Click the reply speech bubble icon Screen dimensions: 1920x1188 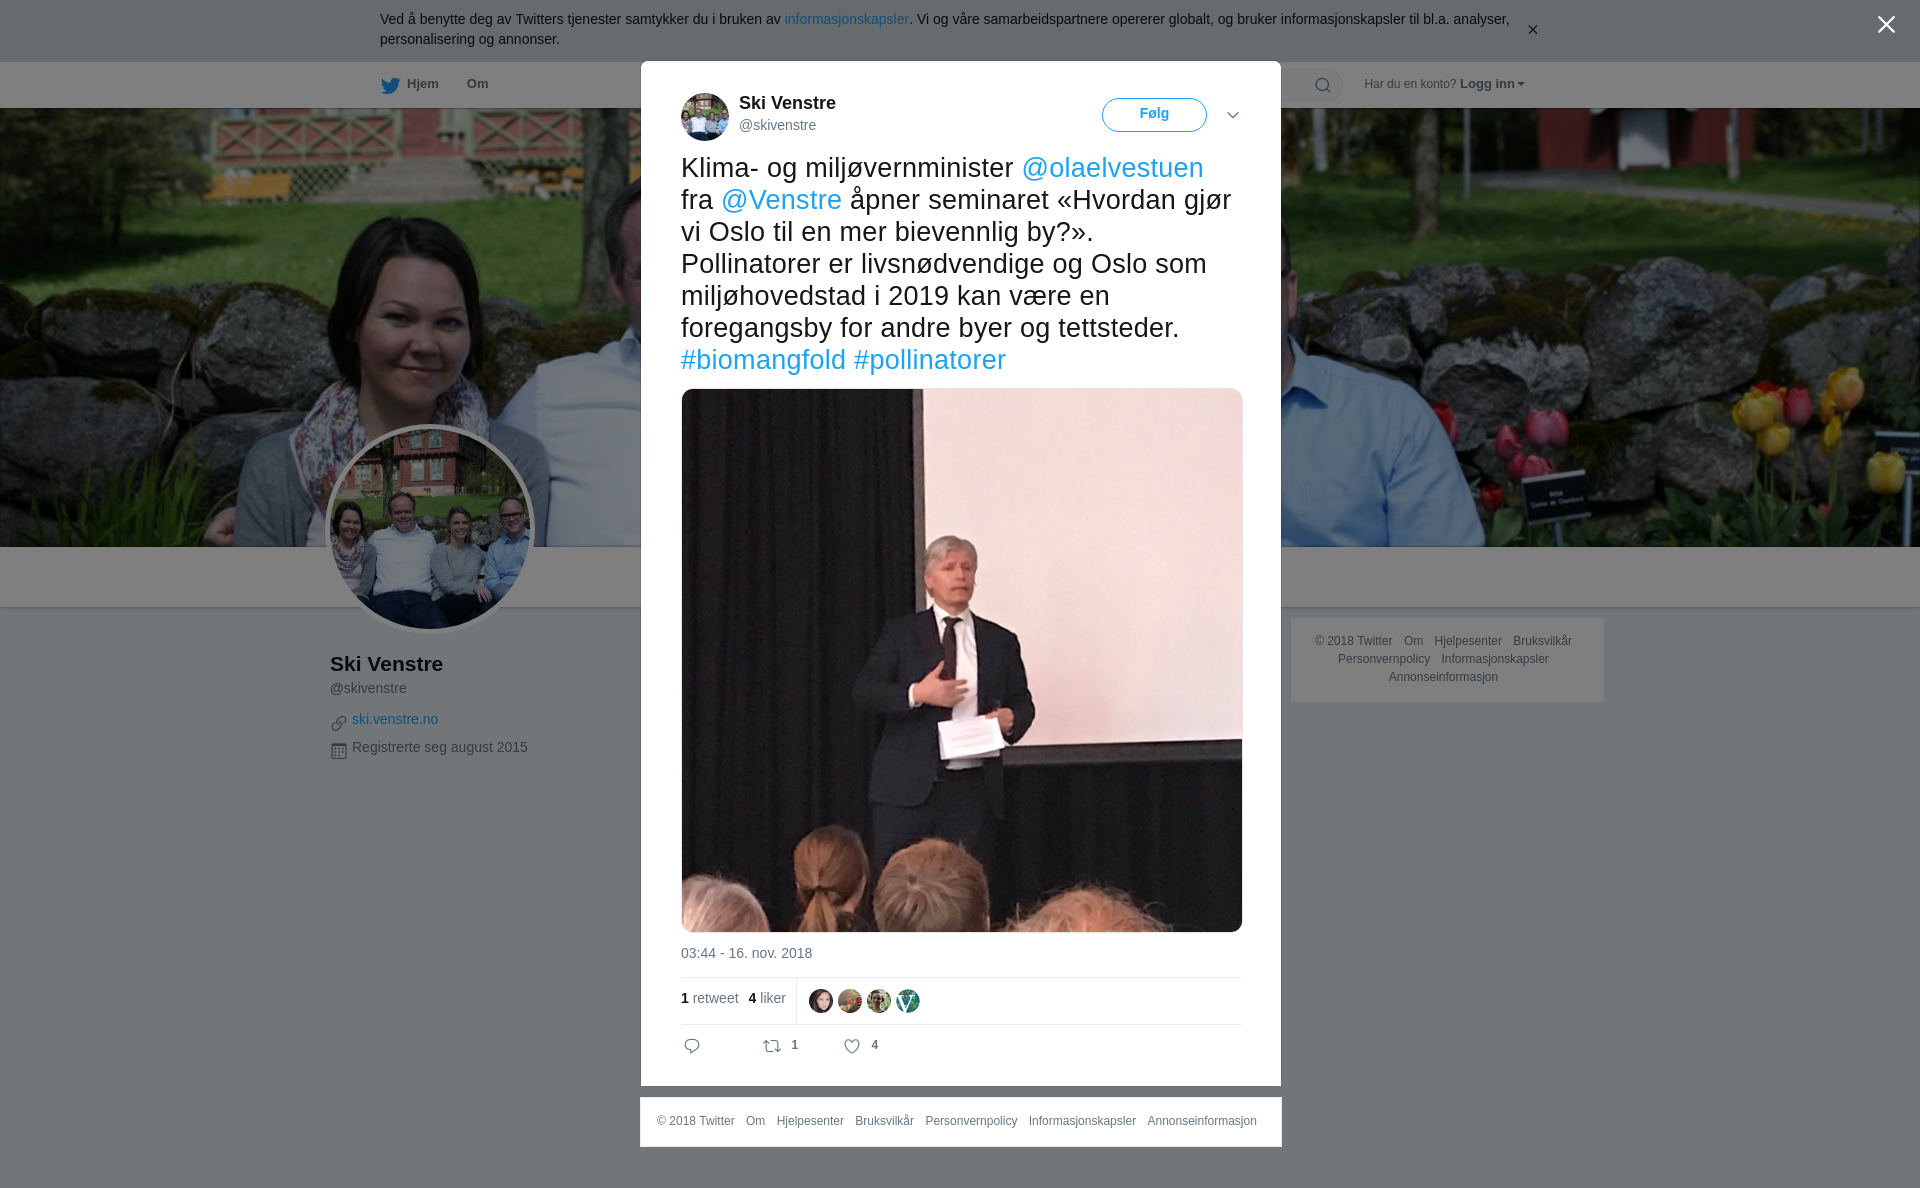[x=692, y=1046]
